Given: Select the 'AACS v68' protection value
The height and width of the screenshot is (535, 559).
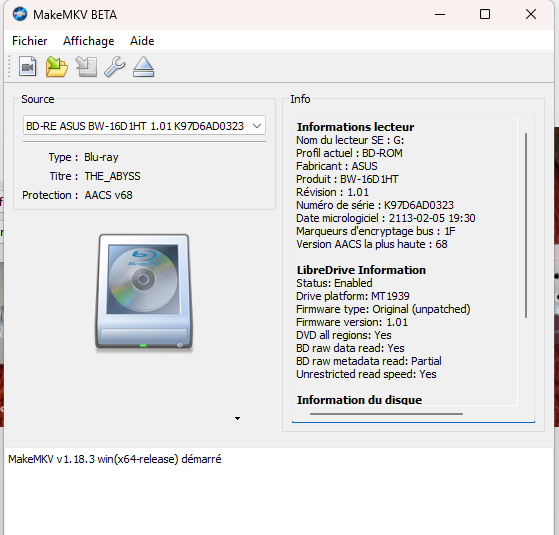Looking at the screenshot, I should [108, 195].
